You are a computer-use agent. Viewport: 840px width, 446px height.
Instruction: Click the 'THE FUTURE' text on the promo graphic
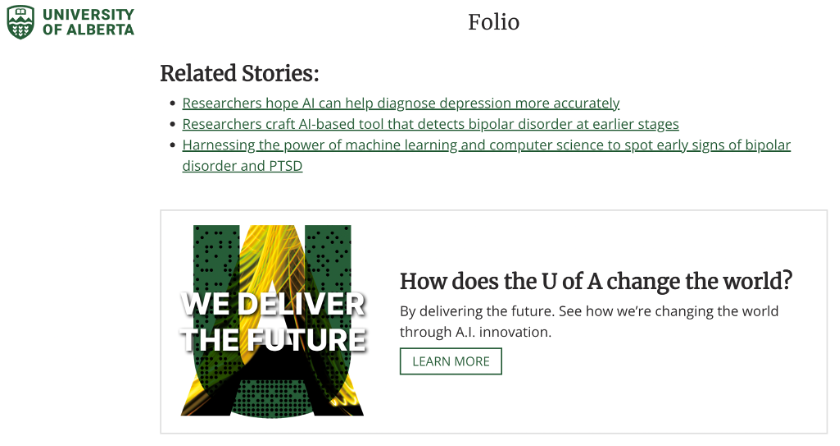coord(273,339)
